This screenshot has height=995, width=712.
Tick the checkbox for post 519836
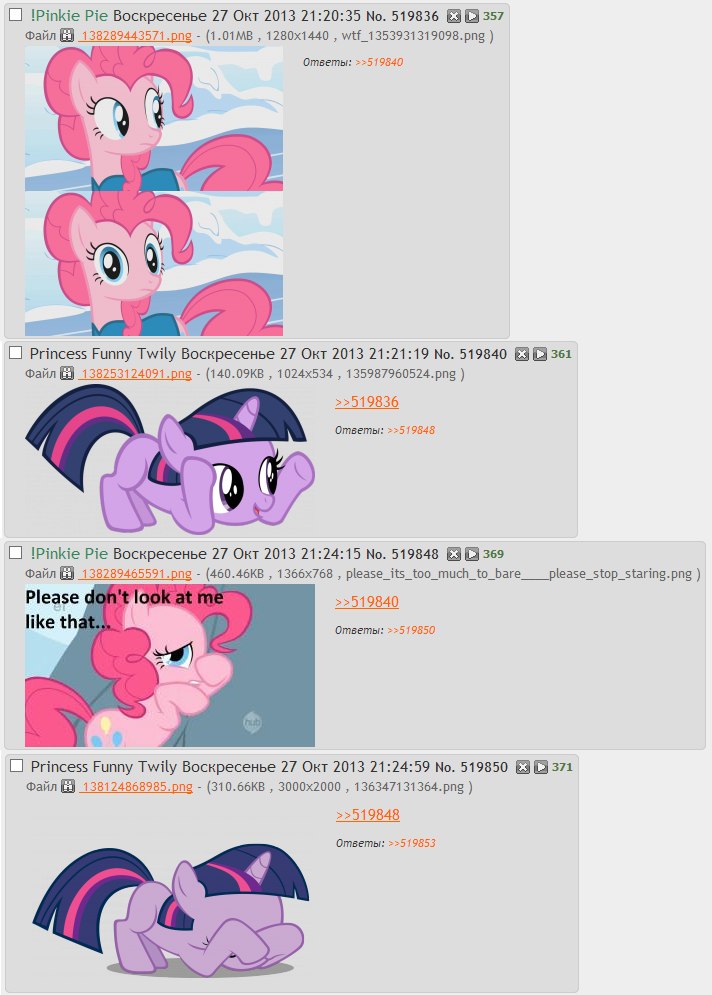[x=16, y=15]
